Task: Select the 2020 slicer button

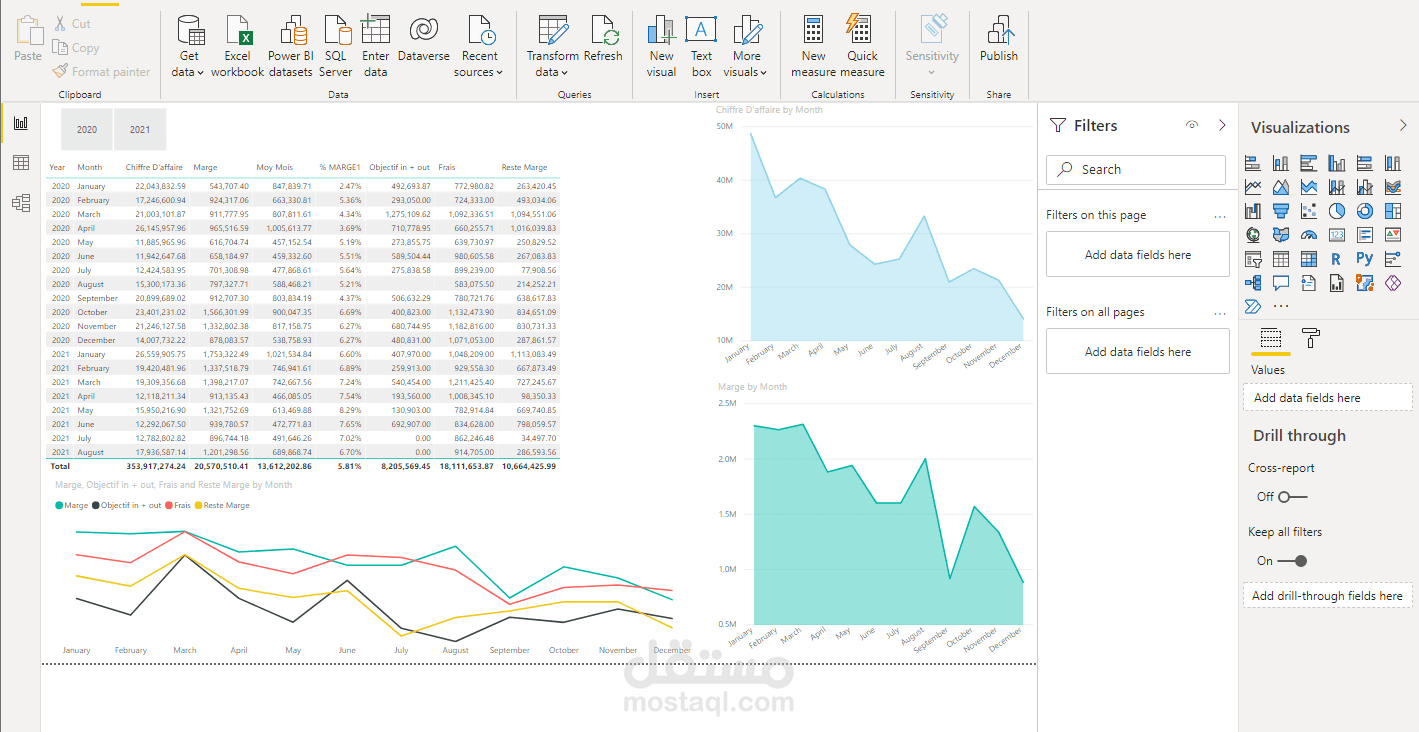Action: pyautogui.click(x=87, y=129)
